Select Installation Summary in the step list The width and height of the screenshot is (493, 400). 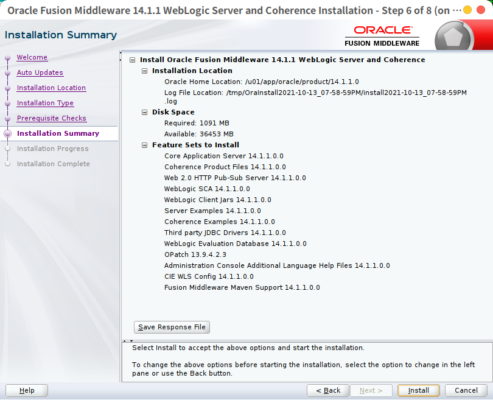pos(58,133)
